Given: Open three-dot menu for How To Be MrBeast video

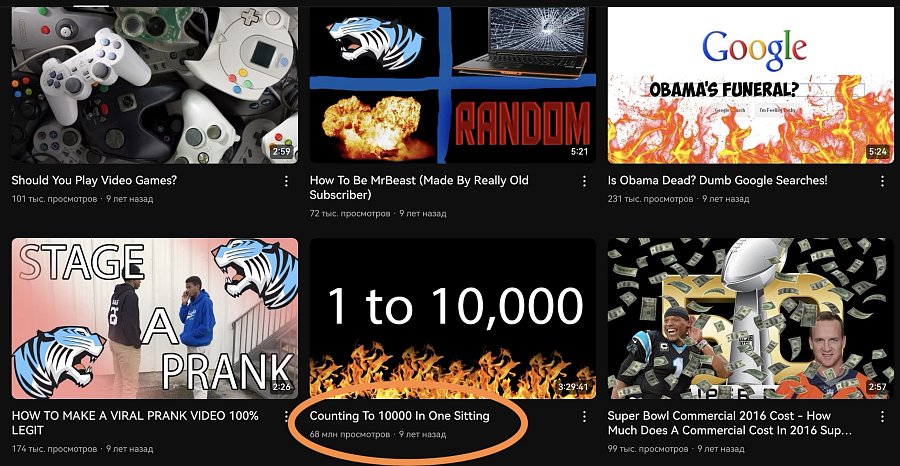Looking at the screenshot, I should (584, 181).
